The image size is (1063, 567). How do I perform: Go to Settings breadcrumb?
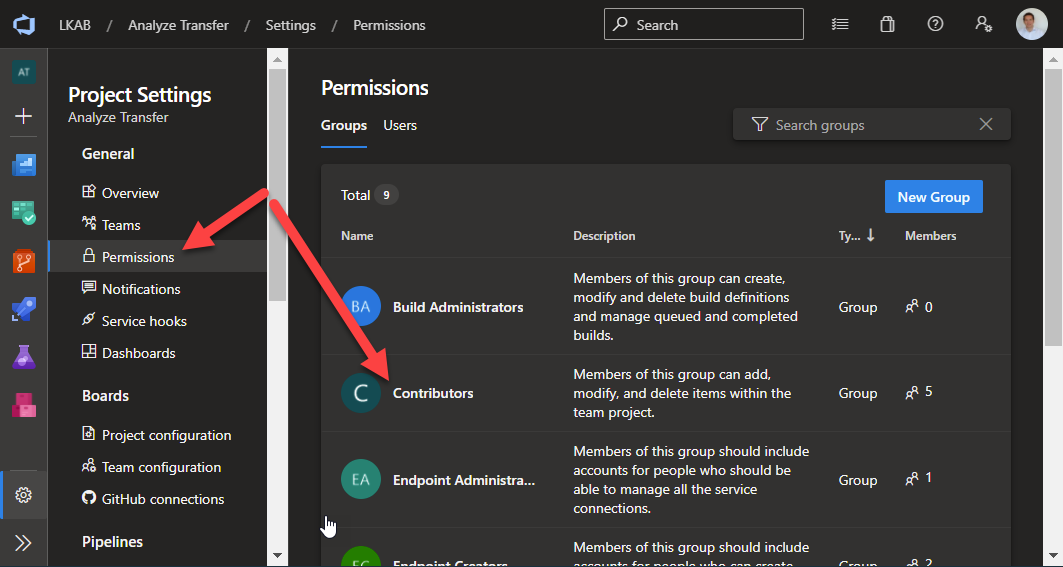(291, 25)
